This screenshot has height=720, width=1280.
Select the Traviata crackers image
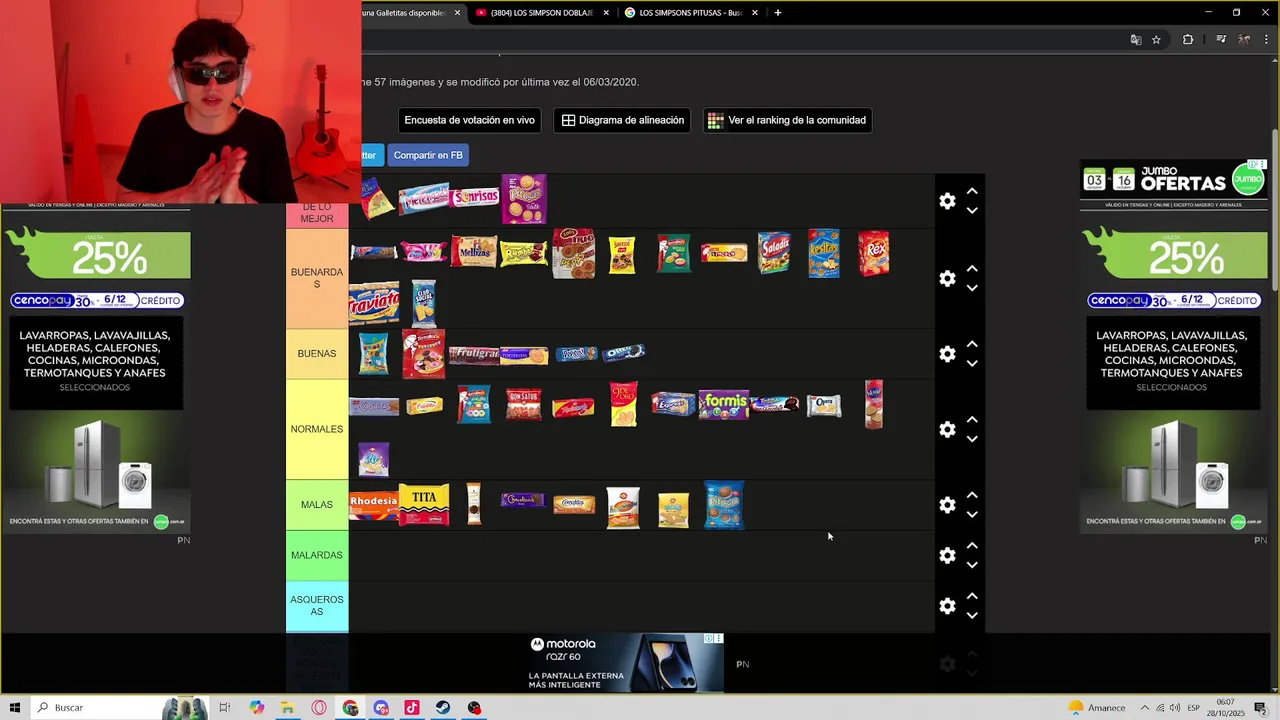(x=374, y=303)
